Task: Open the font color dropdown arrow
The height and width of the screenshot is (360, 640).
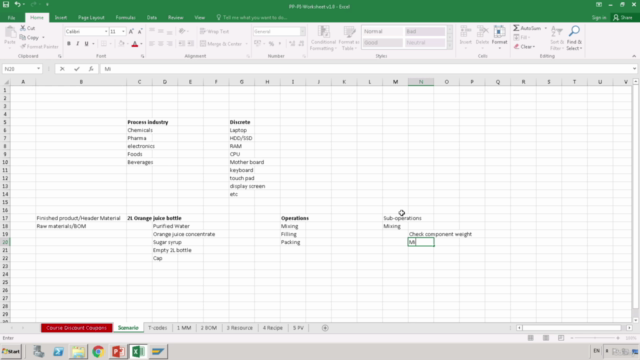Action: [x=141, y=44]
